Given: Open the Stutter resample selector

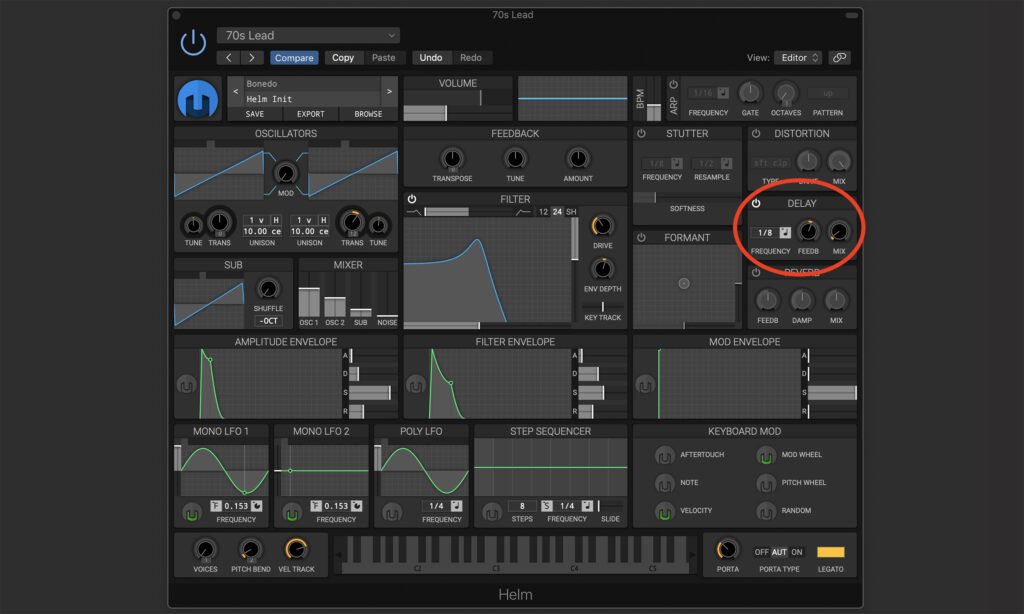Looking at the screenshot, I should point(706,163).
